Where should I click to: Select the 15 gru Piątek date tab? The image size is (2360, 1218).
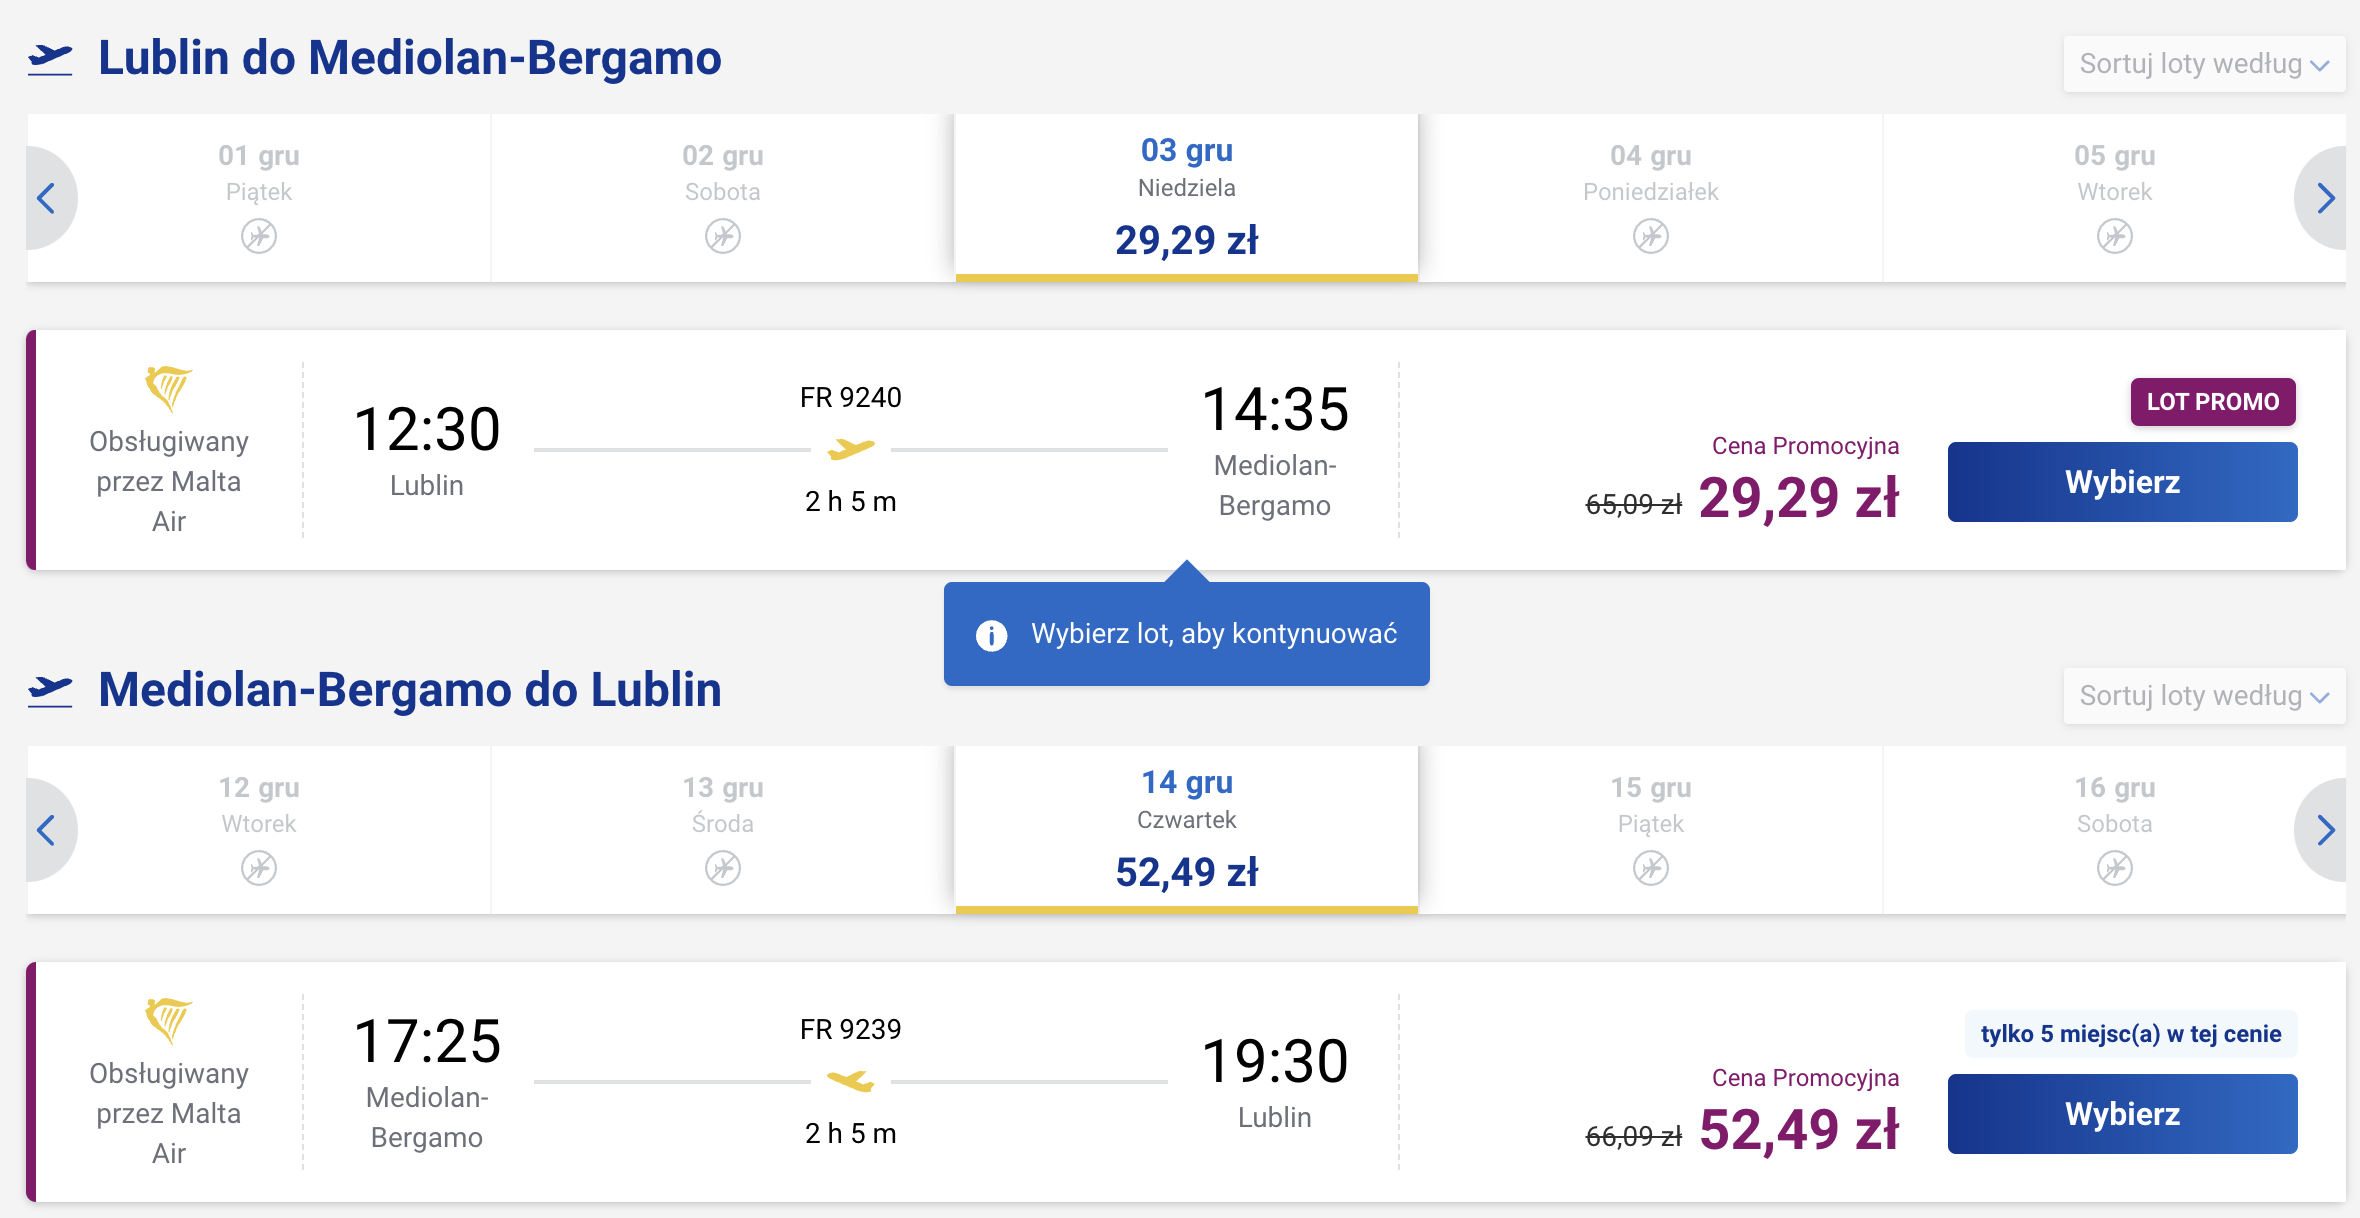(x=1651, y=829)
